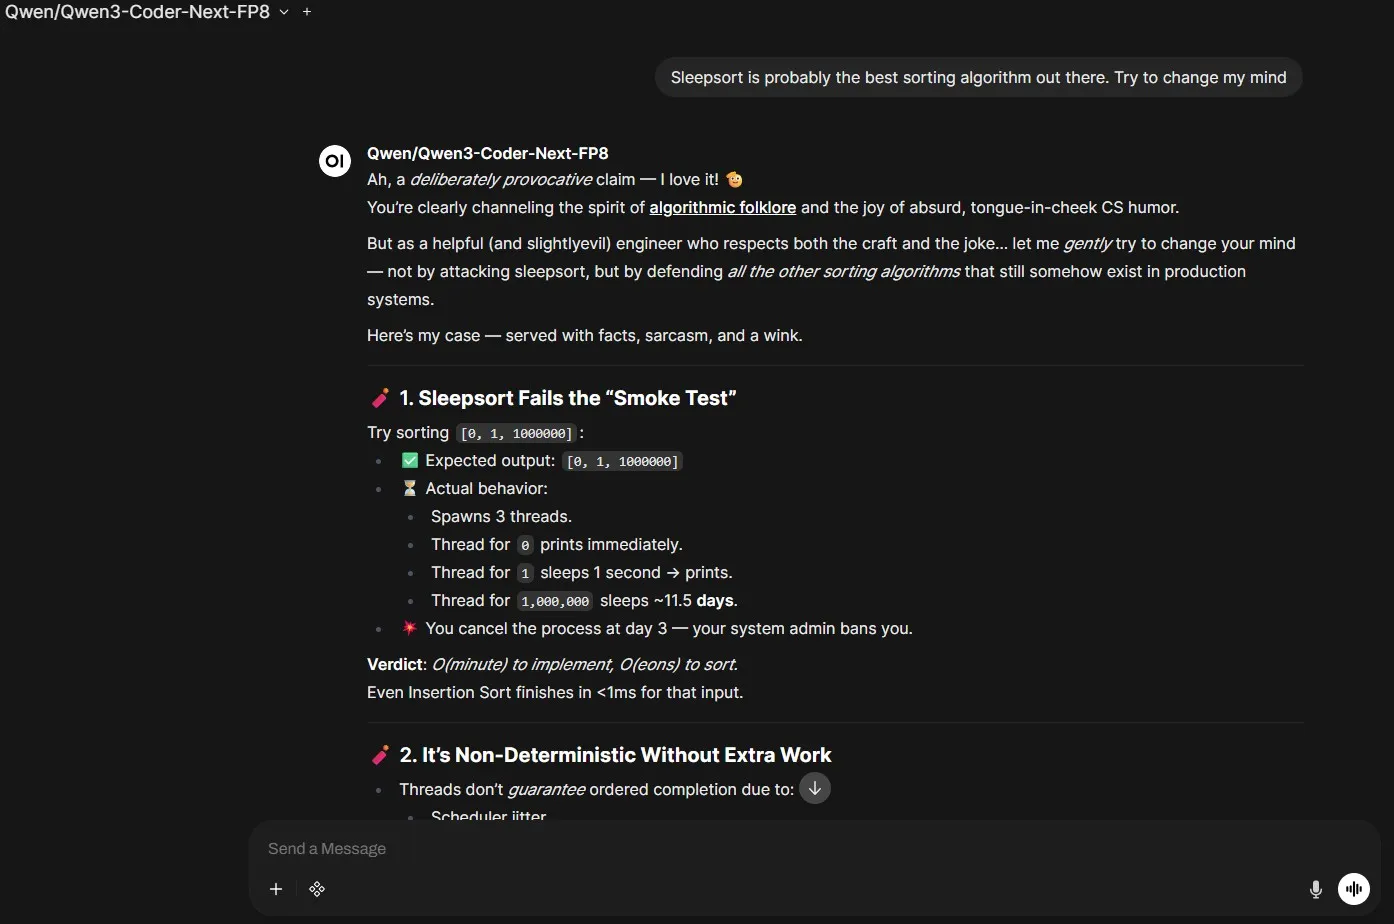Image resolution: width=1394 pixels, height=924 pixels.
Task: Start a new chat with the plus icon
Action: (307, 12)
